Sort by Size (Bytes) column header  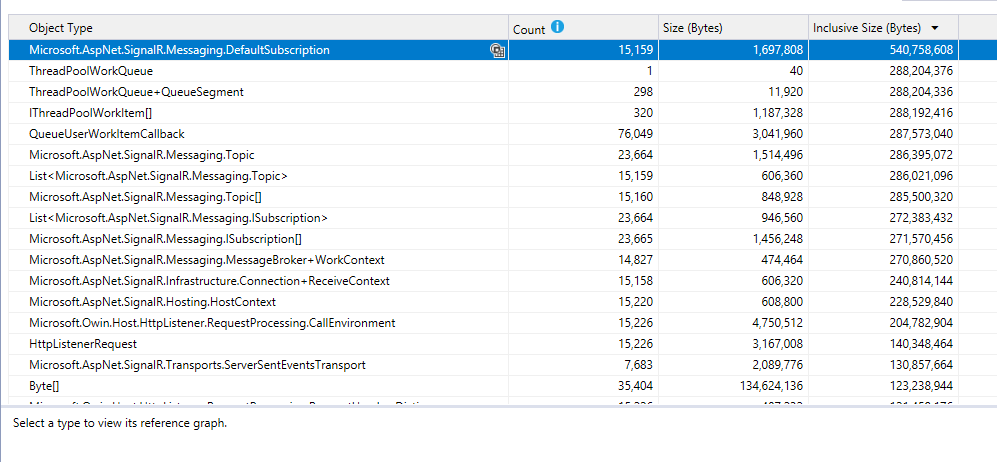(733, 28)
